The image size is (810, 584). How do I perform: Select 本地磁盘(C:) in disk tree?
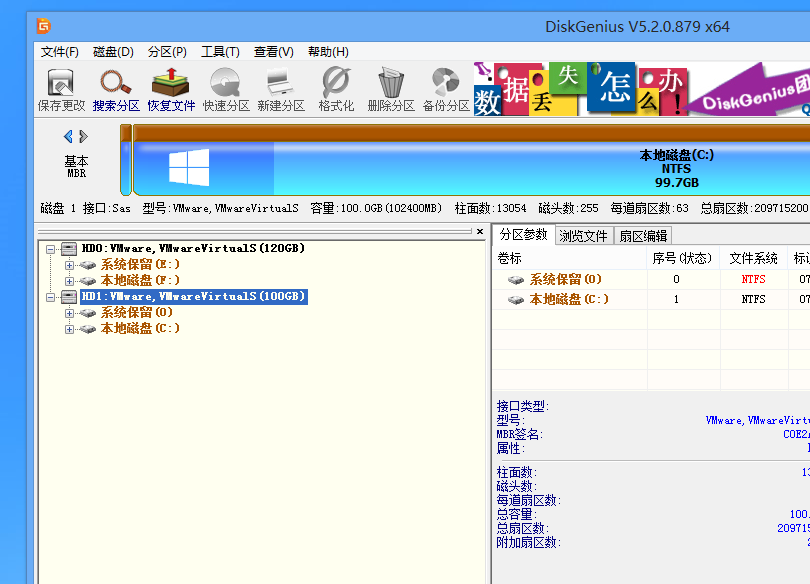[x=140, y=328]
